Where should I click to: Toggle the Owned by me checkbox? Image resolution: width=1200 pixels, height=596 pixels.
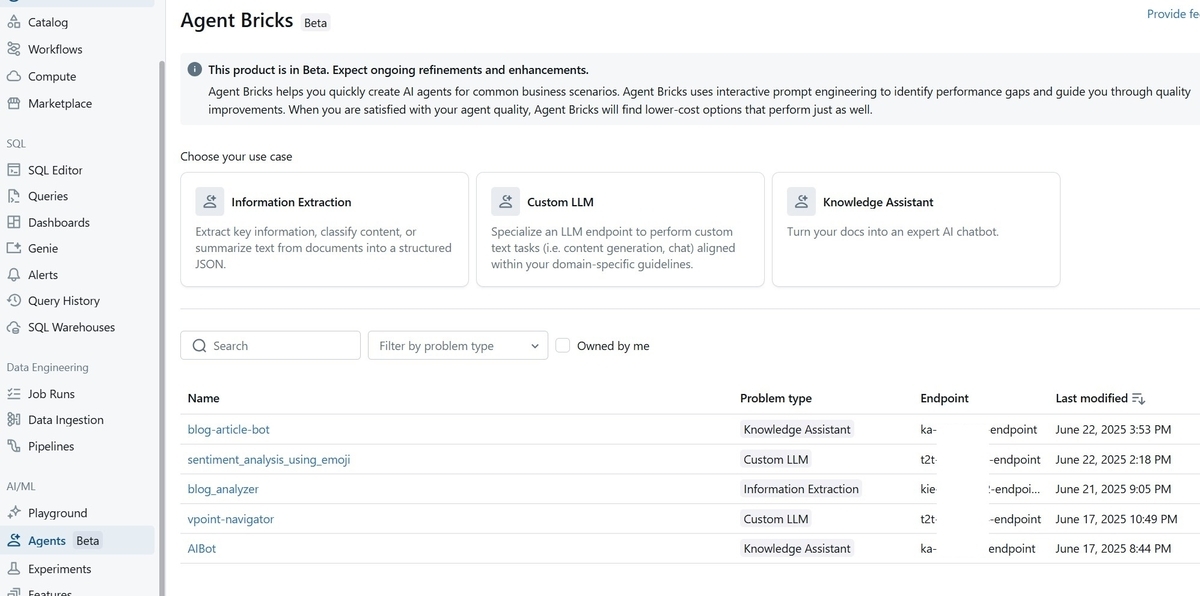click(x=563, y=345)
